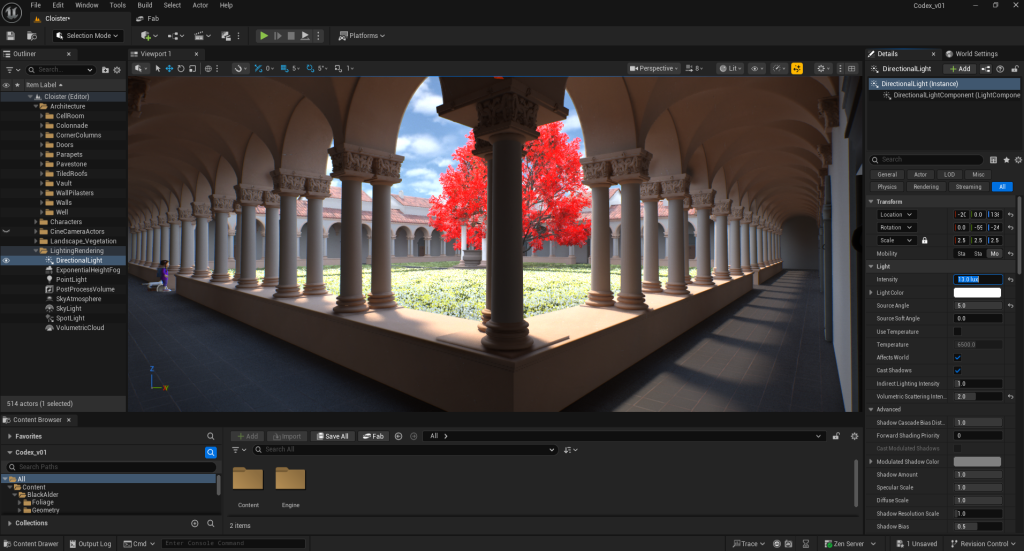This screenshot has height=551, width=1024.
Task: Click the Add component button
Action: tap(959, 69)
